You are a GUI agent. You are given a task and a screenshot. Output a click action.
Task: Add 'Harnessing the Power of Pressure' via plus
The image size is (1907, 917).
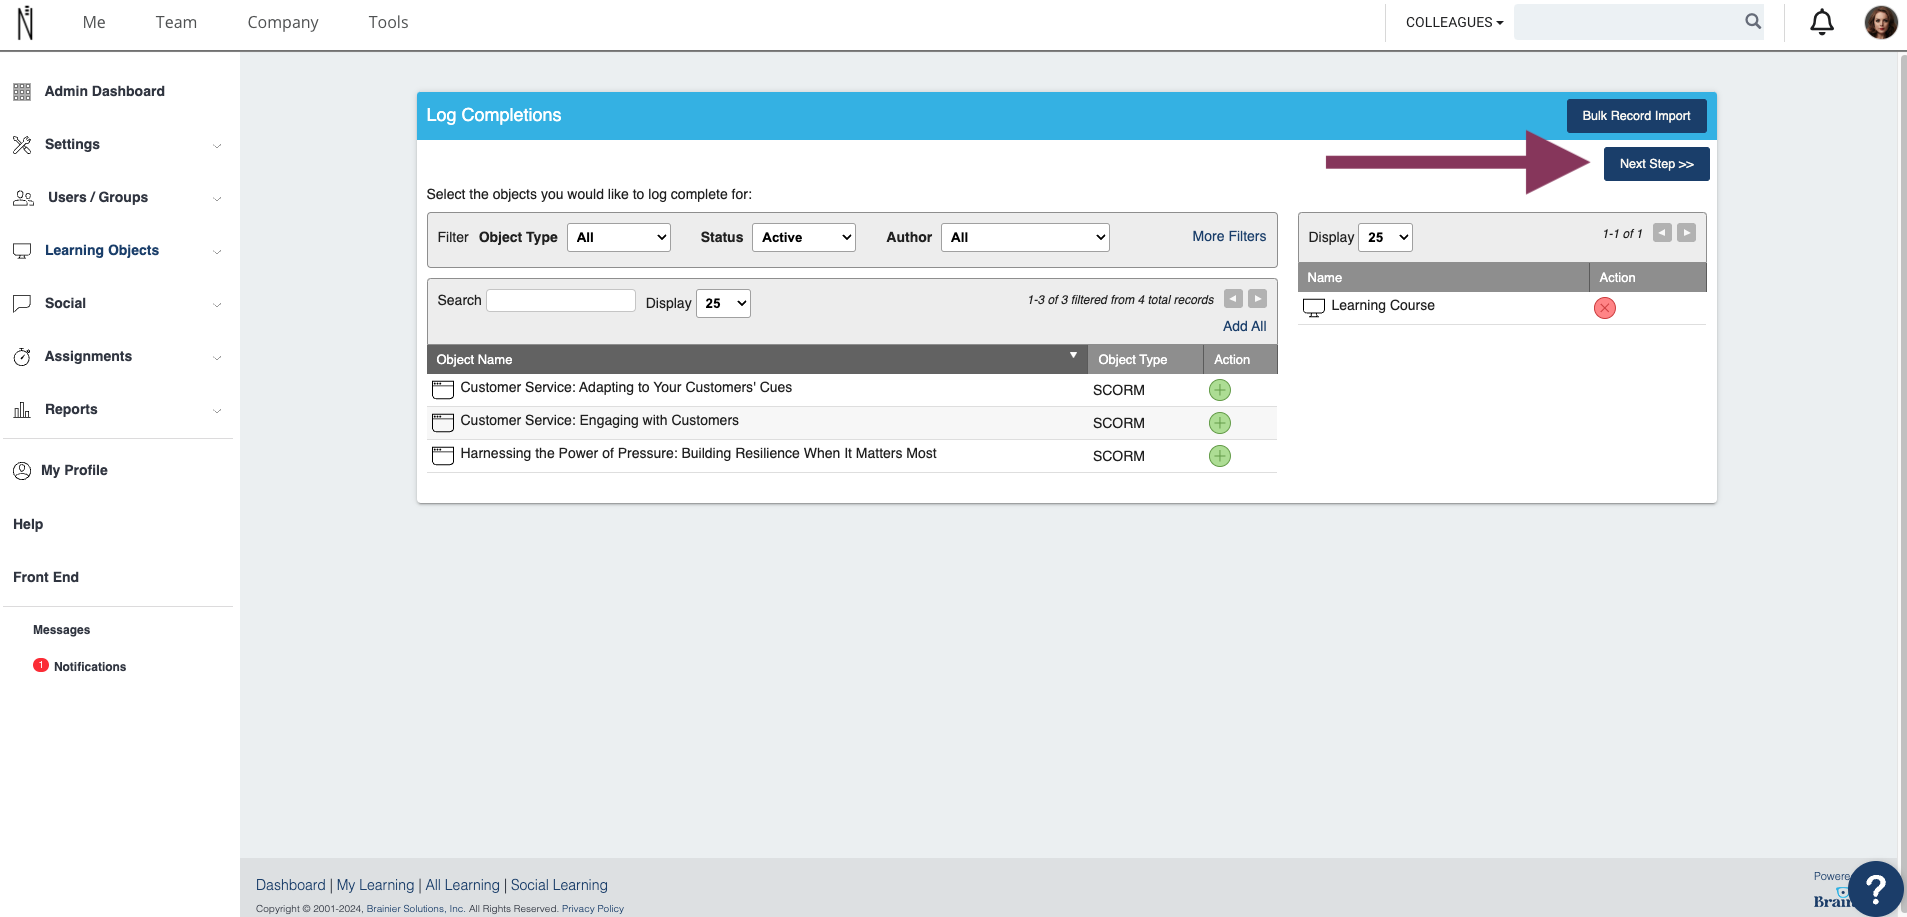[x=1220, y=456]
